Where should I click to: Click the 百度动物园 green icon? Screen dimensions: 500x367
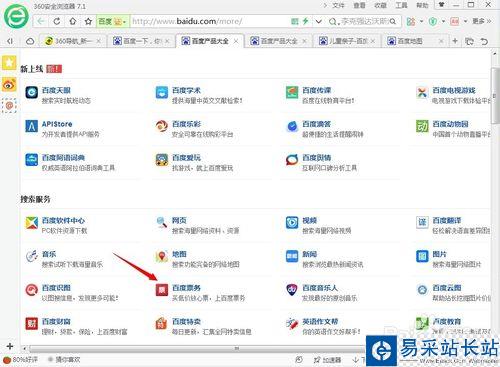(x=422, y=126)
